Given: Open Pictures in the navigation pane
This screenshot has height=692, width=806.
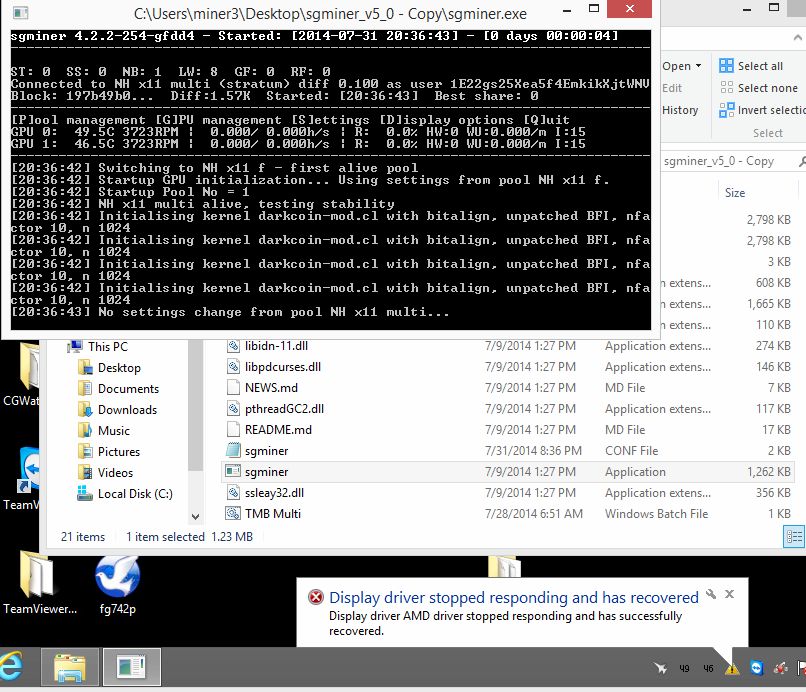Looking at the screenshot, I should [119, 452].
